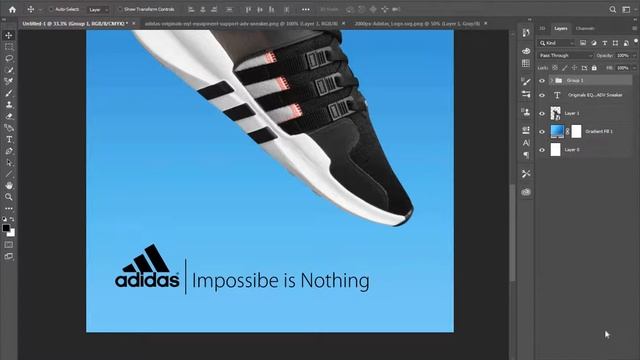Image resolution: width=640 pixels, height=360 pixels.
Task: Filter layers by adjustment layers icon
Action: [594, 43]
